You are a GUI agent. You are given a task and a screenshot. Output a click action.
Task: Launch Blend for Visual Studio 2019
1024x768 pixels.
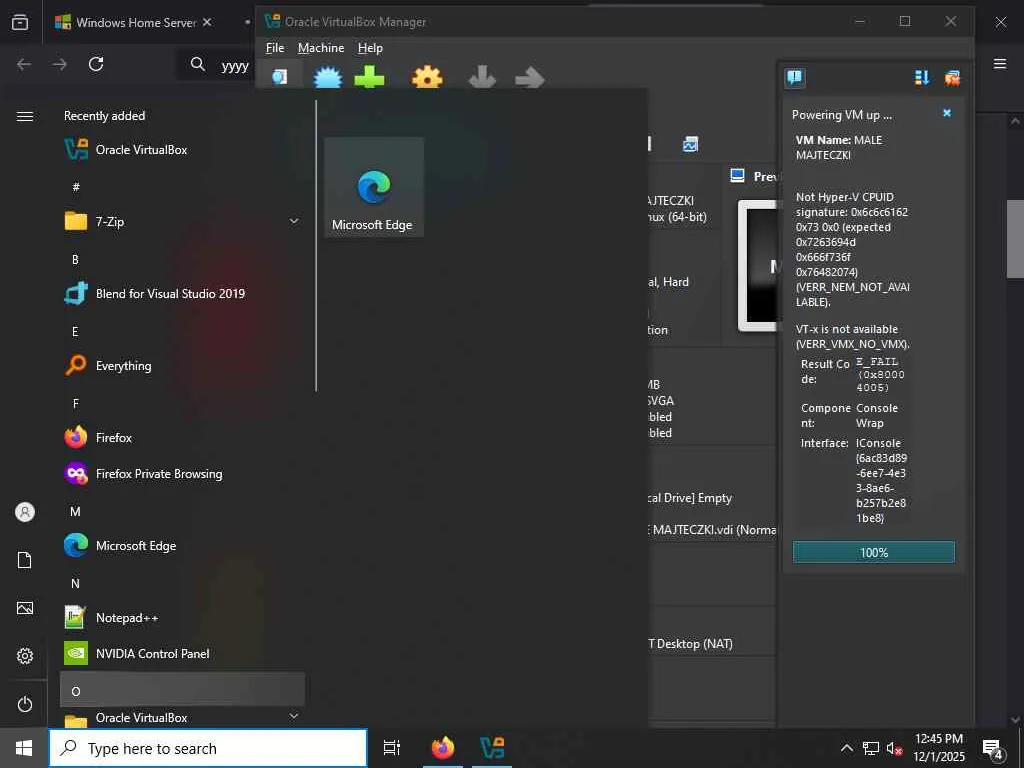coord(182,293)
